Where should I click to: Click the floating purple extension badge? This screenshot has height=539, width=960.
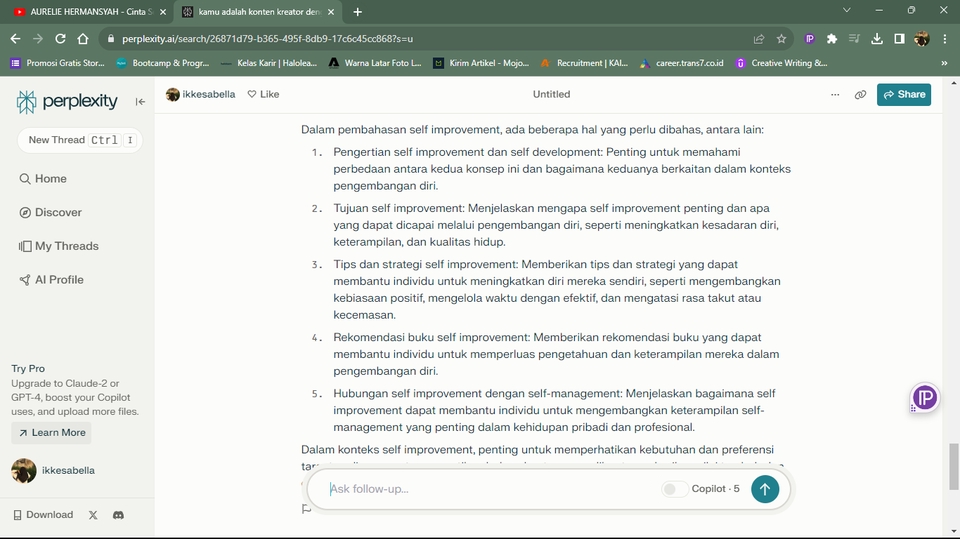[x=924, y=398]
